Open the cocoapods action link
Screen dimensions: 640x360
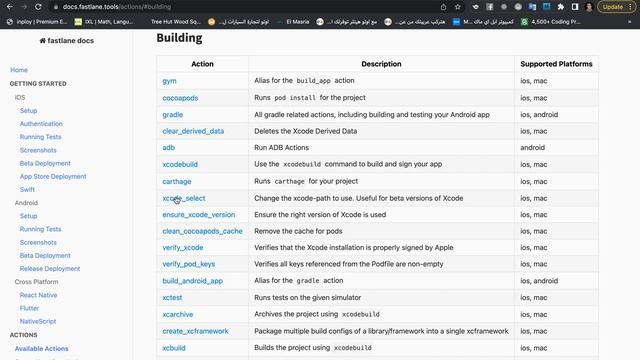click(180, 98)
